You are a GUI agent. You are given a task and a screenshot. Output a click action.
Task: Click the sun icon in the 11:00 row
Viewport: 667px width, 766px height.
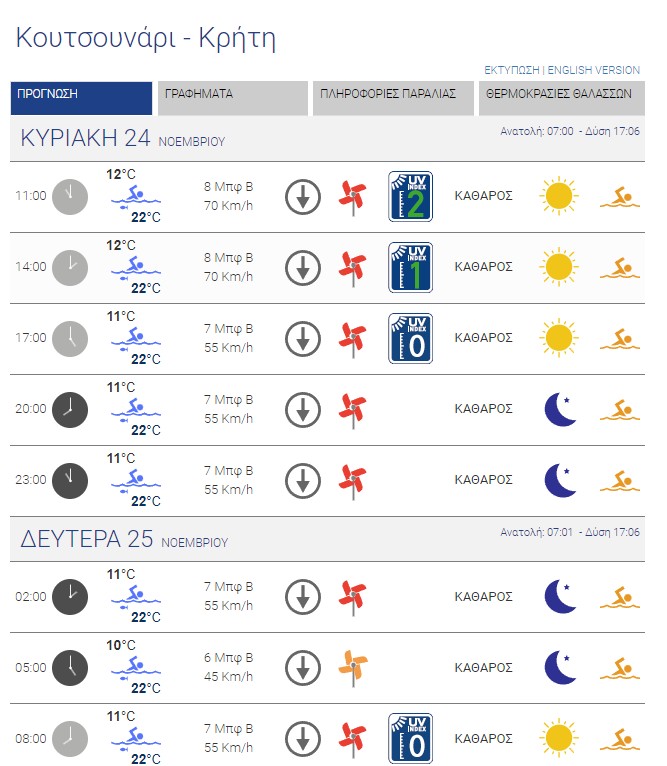point(559,196)
